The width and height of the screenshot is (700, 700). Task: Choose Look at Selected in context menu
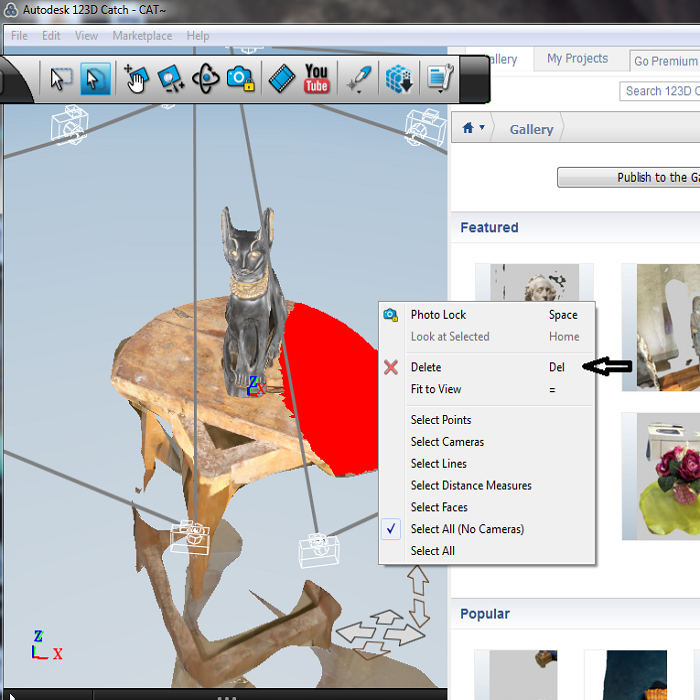487,337
